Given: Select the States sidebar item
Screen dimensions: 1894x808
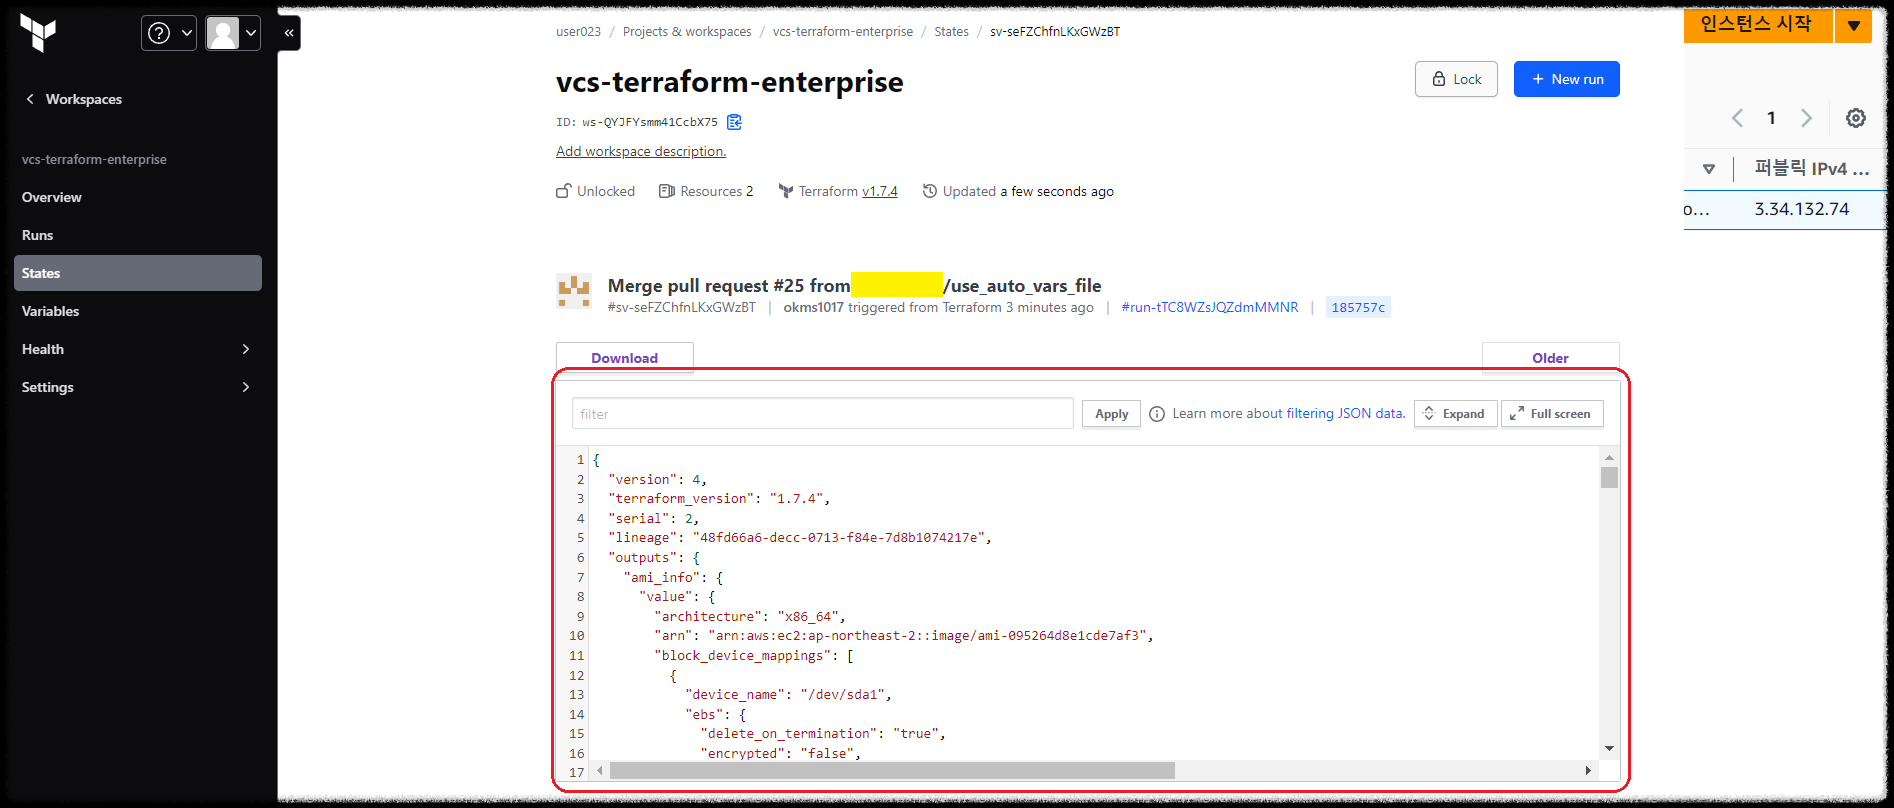Looking at the screenshot, I should tap(138, 273).
